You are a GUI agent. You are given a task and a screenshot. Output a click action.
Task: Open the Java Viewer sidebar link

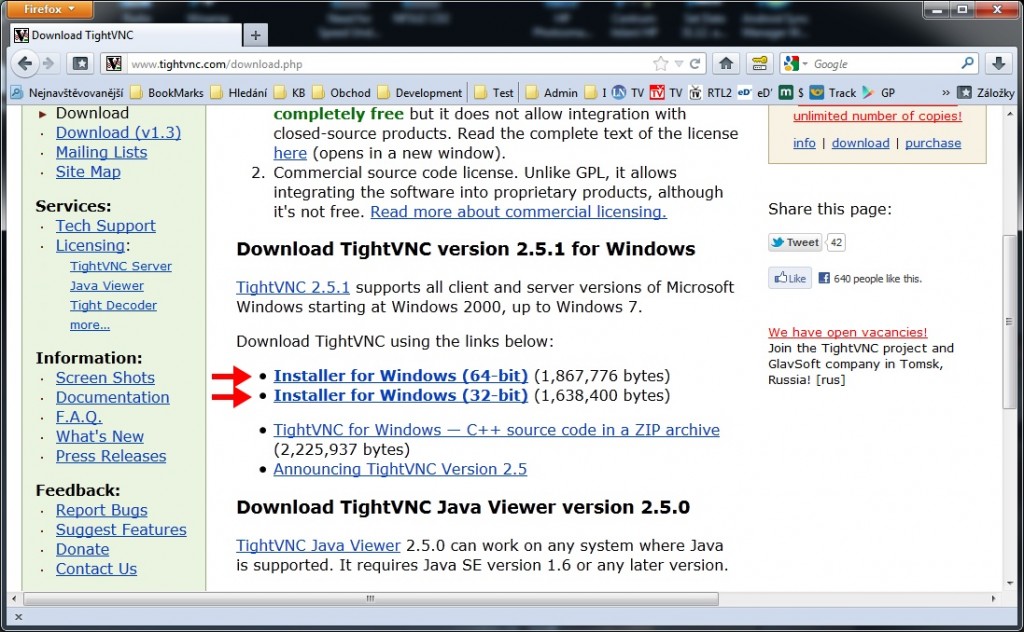tap(106, 286)
